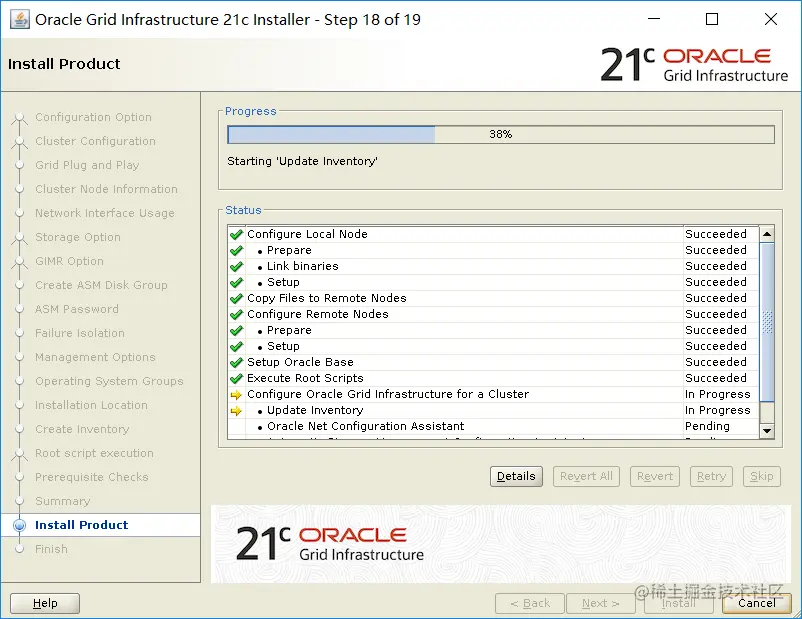The height and width of the screenshot is (619, 802).
Task: Click 'Starting Update Inventory' progress message
Action: point(302,162)
